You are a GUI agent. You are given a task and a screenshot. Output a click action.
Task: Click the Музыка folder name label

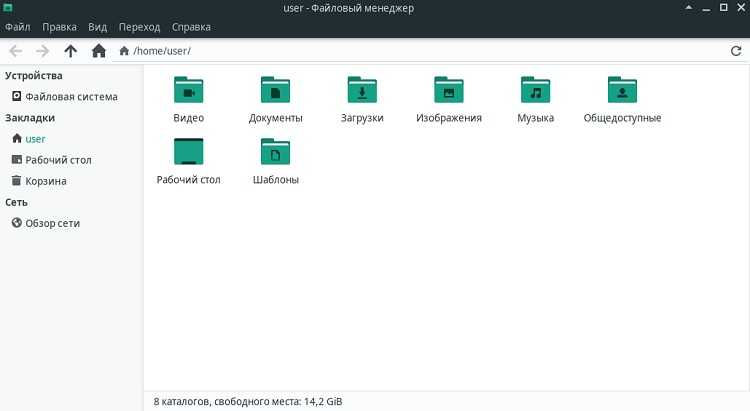tap(536, 118)
